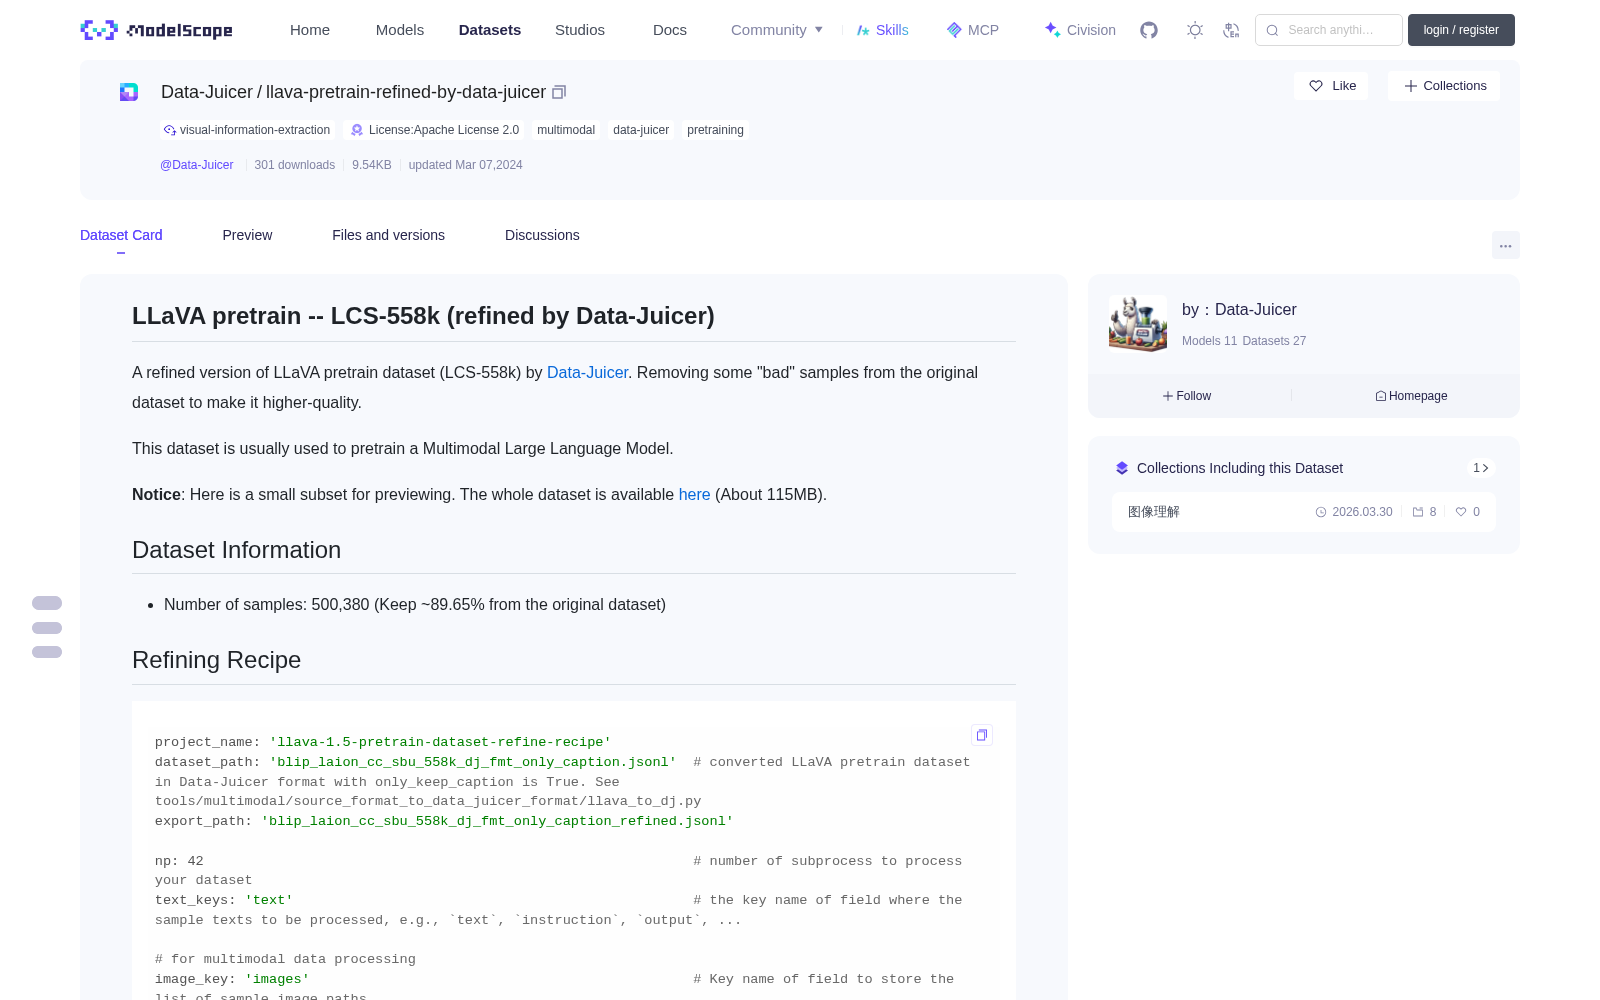
Task: Click 'Models 11' count text
Action: pos(1209,341)
